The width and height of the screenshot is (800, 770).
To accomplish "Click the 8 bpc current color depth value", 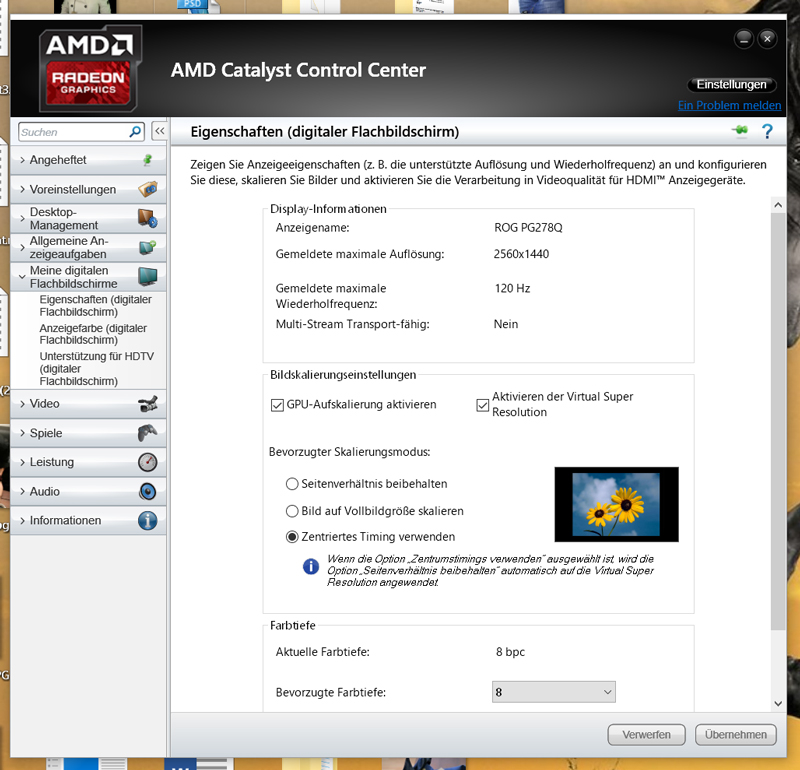I will click(510, 652).
